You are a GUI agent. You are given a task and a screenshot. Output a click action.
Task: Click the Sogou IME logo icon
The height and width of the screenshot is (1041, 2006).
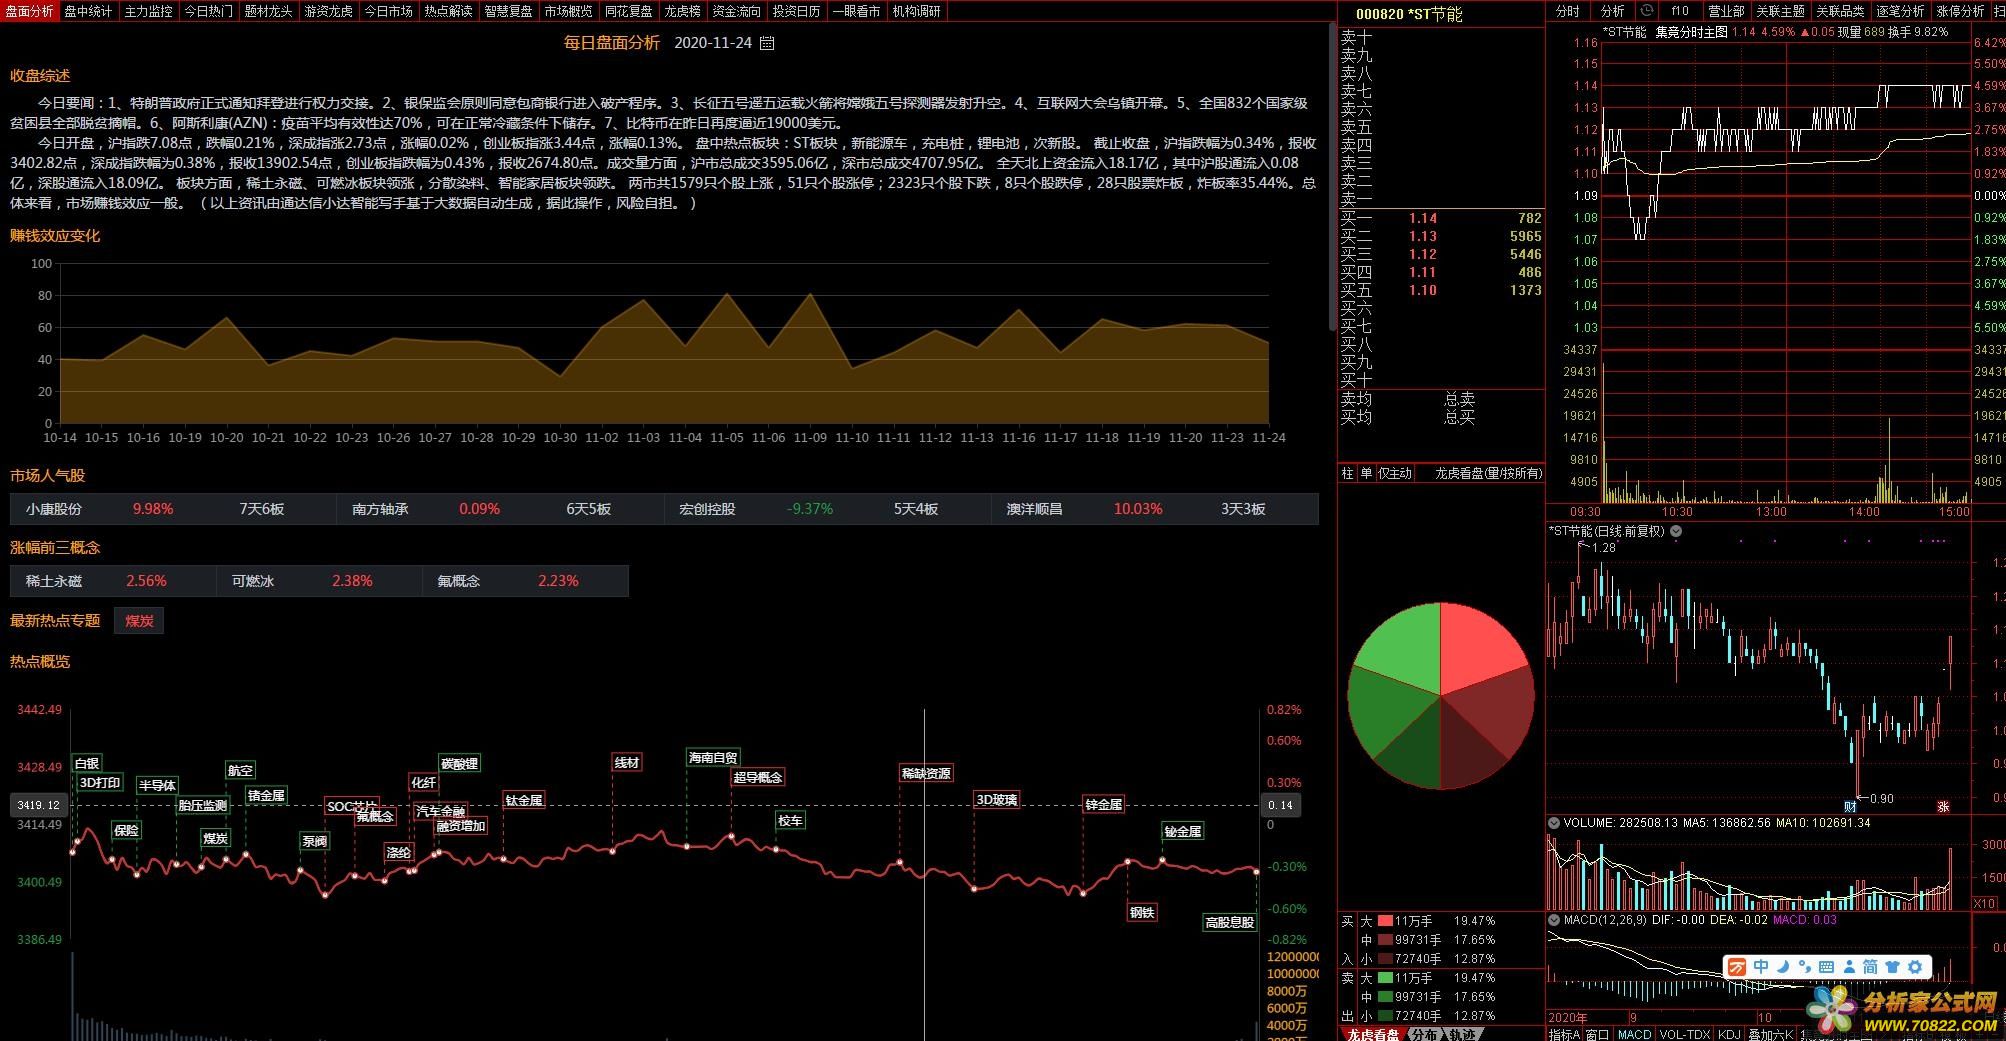tap(1737, 967)
